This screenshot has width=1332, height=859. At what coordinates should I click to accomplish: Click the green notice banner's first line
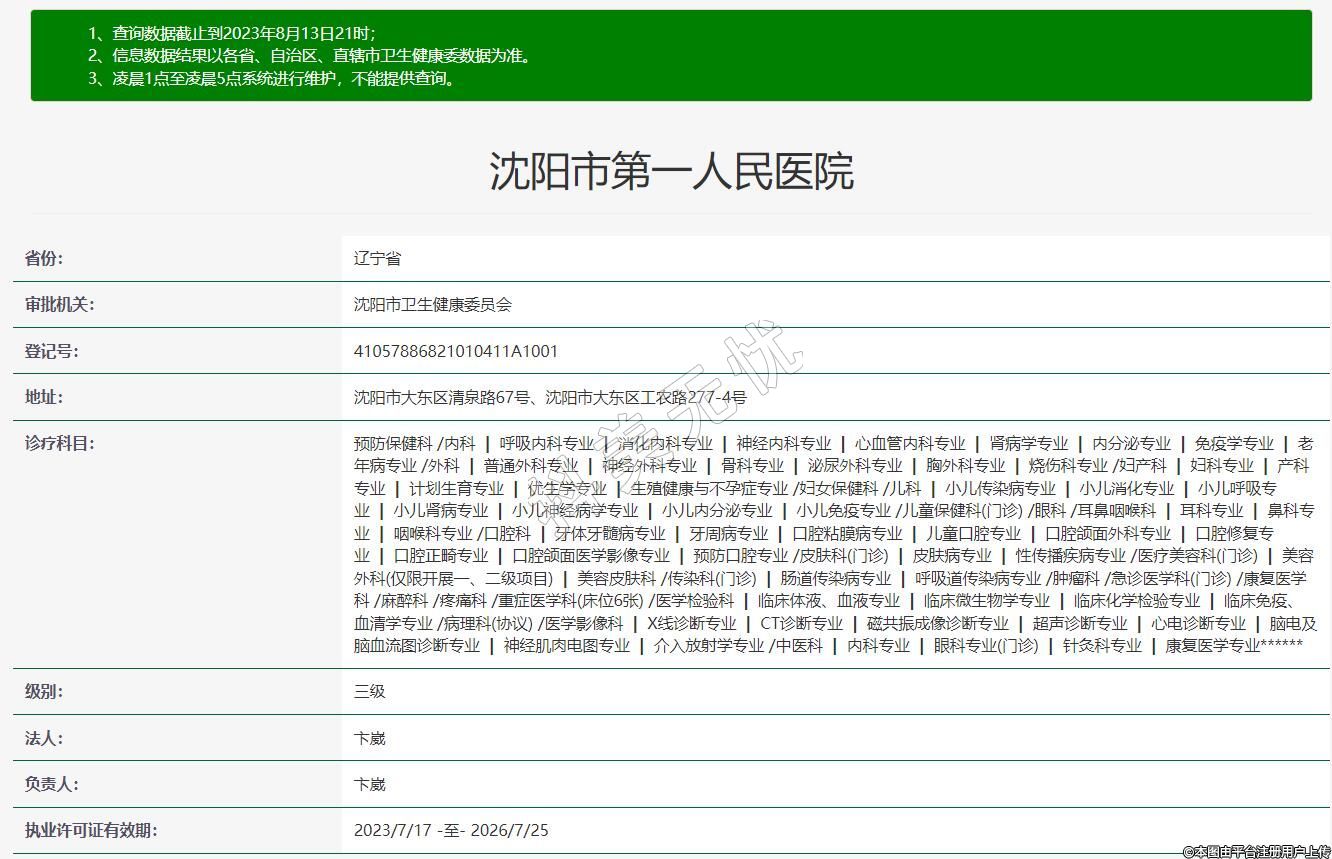231,33
